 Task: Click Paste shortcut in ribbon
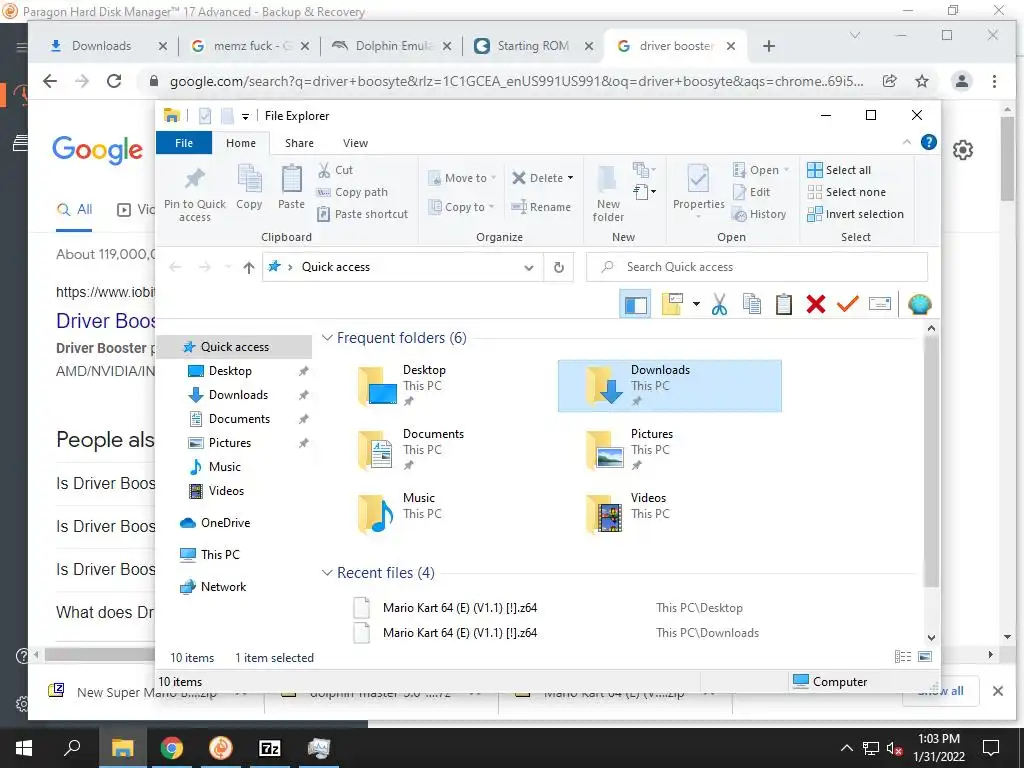click(x=362, y=214)
